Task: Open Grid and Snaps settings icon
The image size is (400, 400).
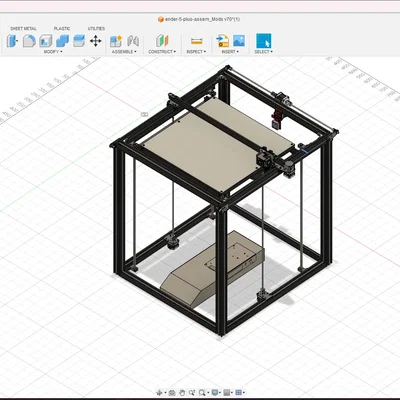Action: pyautogui.click(x=238, y=393)
